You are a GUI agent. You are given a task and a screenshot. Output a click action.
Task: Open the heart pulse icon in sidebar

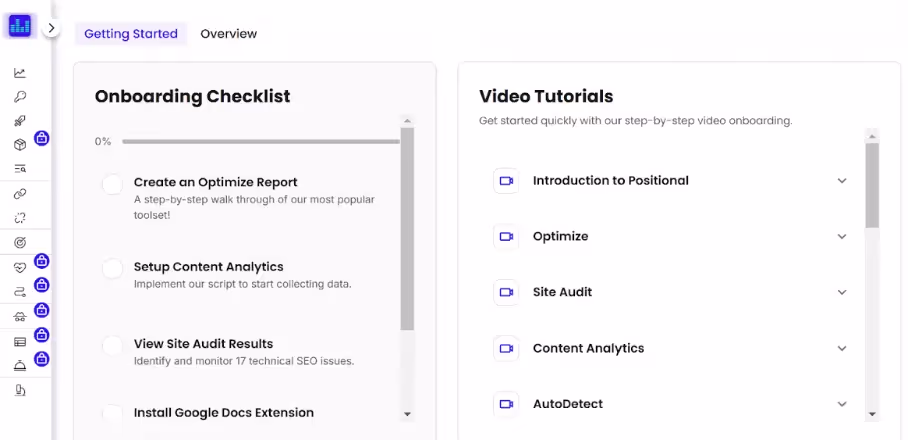(x=20, y=267)
